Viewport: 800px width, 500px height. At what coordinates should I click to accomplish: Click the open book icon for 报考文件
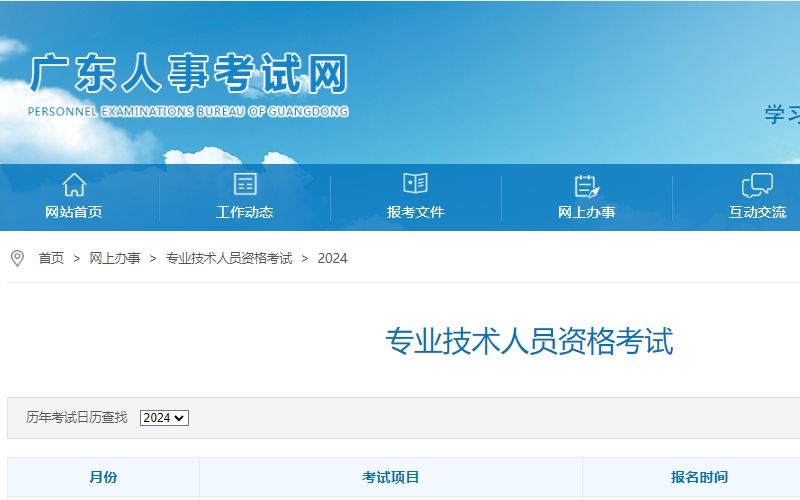(x=415, y=183)
